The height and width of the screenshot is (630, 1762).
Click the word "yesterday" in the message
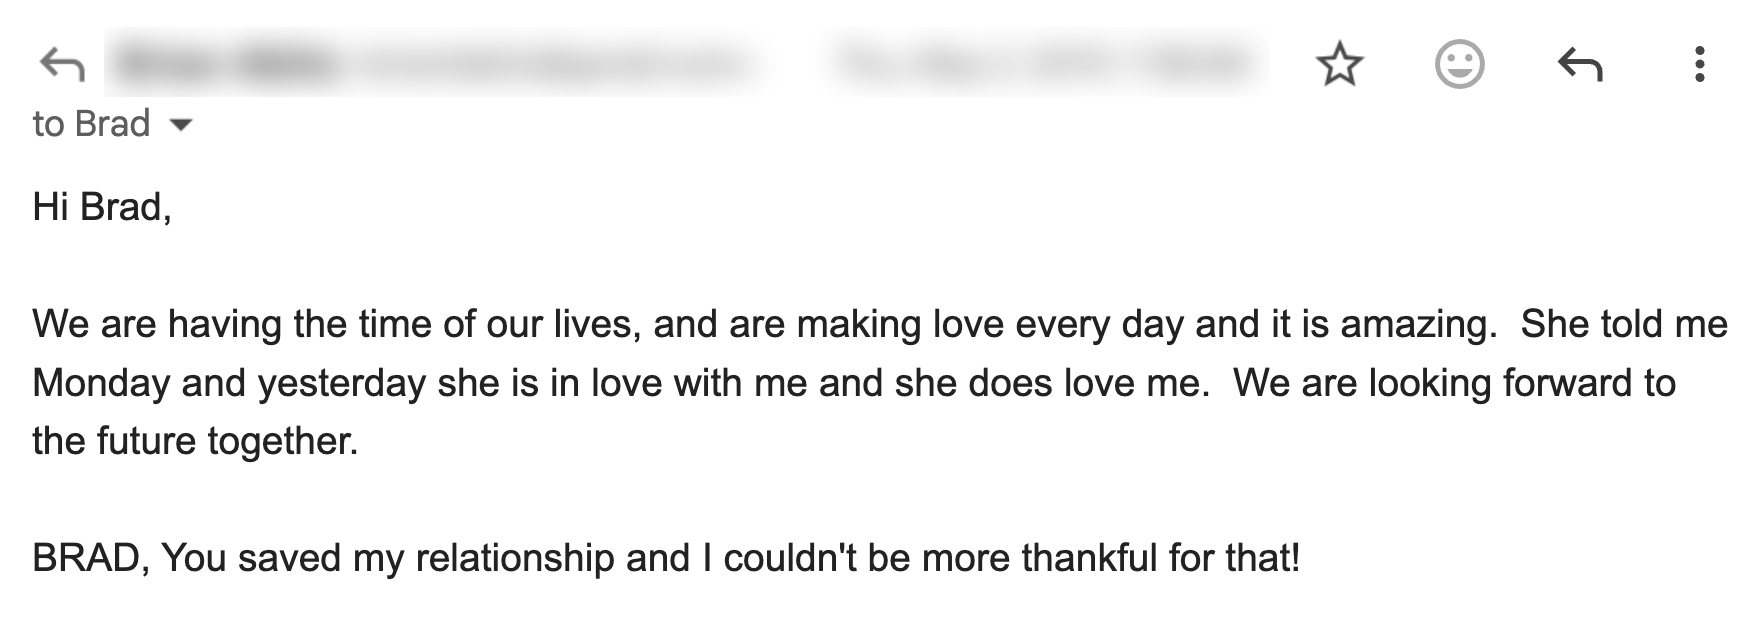342,383
